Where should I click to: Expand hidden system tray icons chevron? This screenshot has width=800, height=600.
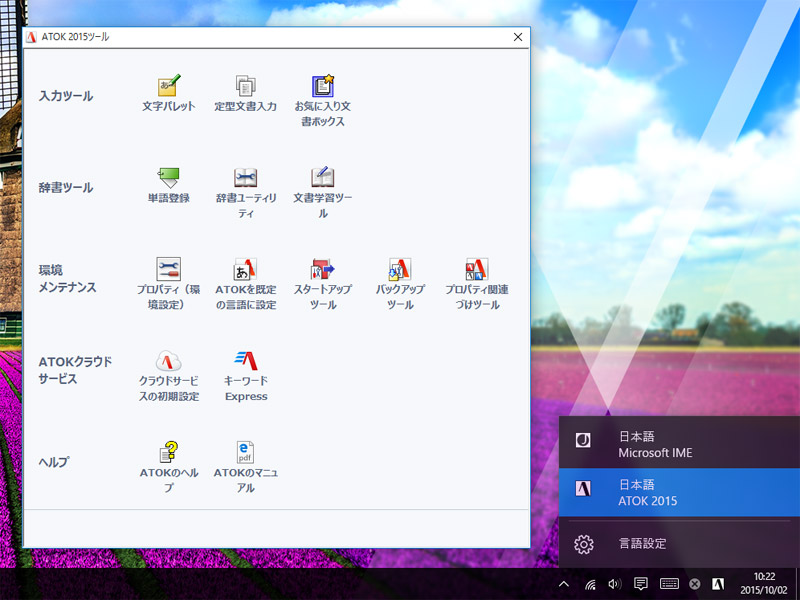pos(564,584)
